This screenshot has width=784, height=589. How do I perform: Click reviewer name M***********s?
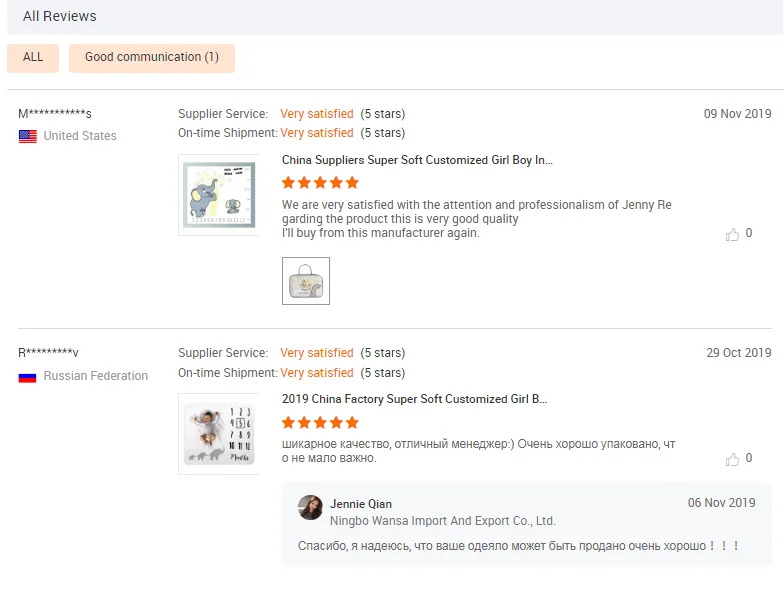coord(55,114)
